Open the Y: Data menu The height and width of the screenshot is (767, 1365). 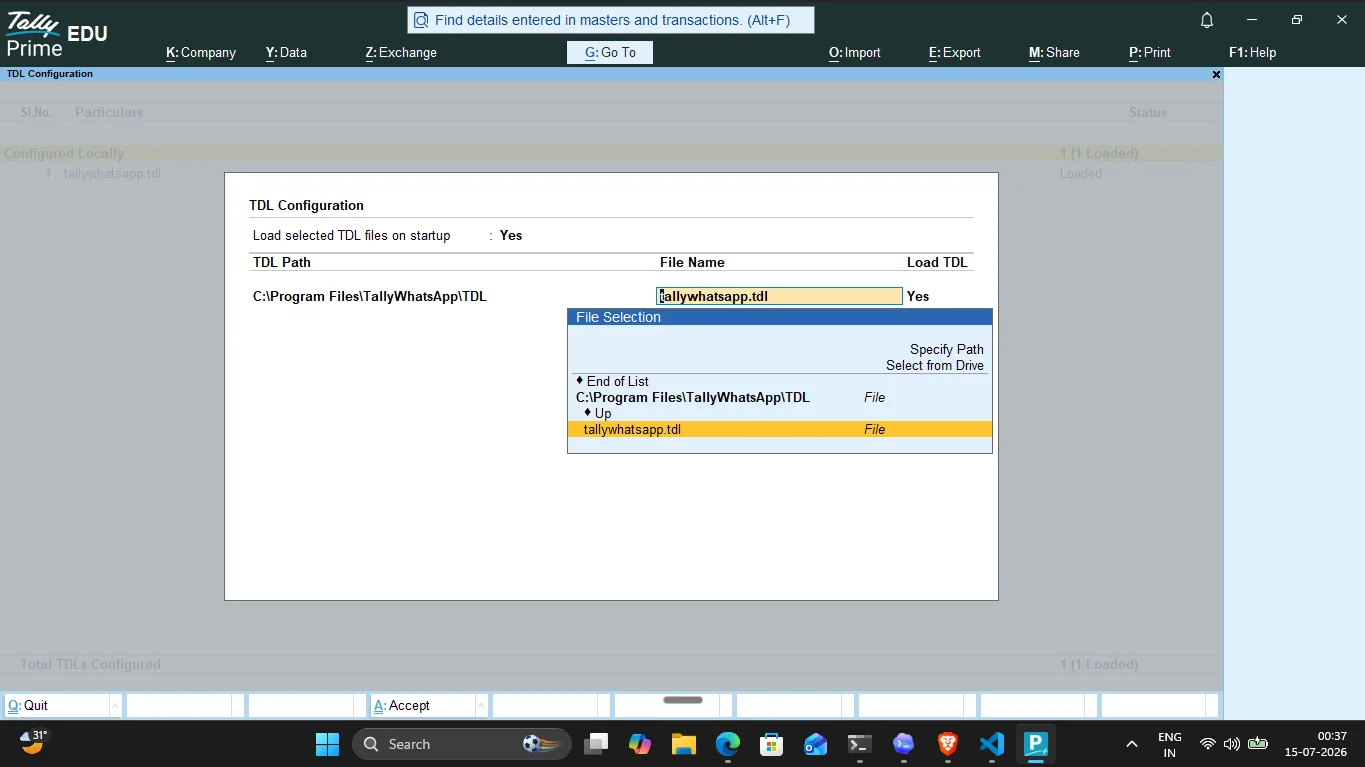click(286, 52)
